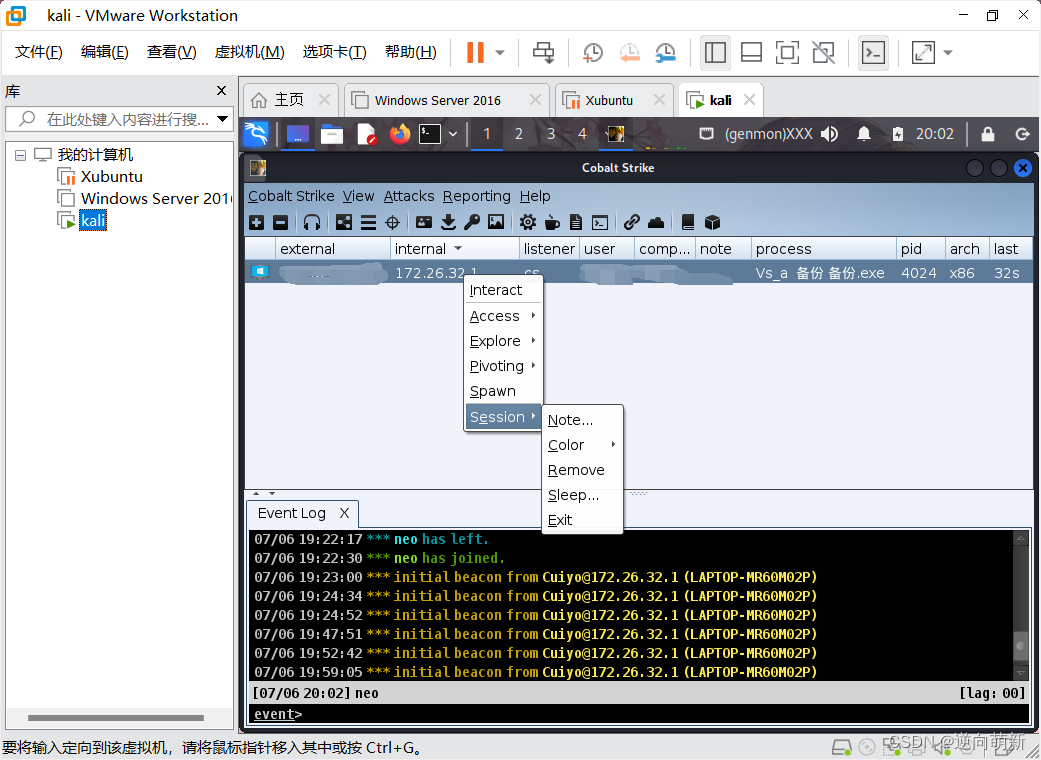The image size is (1041, 760).
Task: Click the Kali volume speaker icon
Action: [830, 134]
